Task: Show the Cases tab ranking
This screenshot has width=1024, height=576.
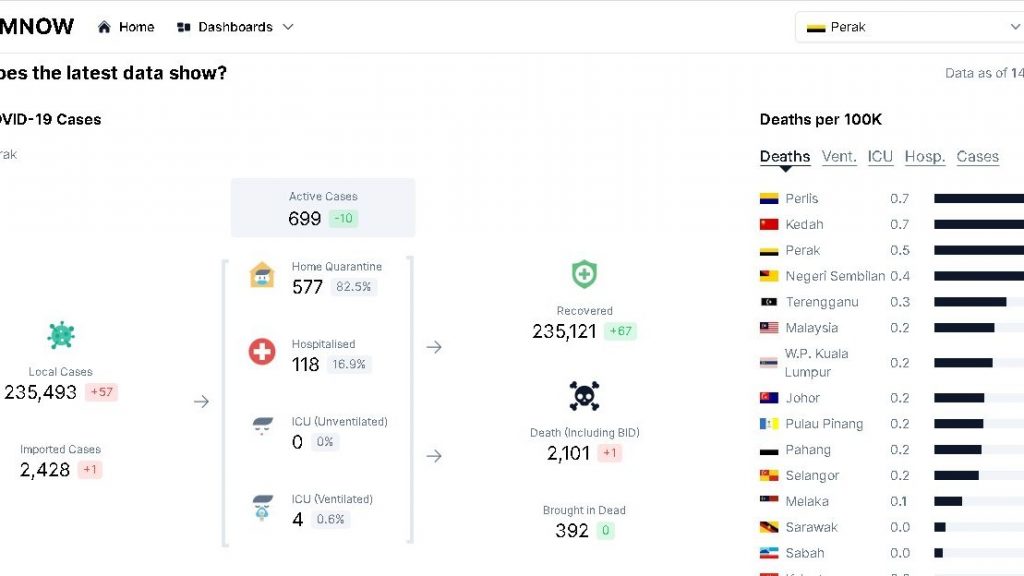Action: [977, 157]
